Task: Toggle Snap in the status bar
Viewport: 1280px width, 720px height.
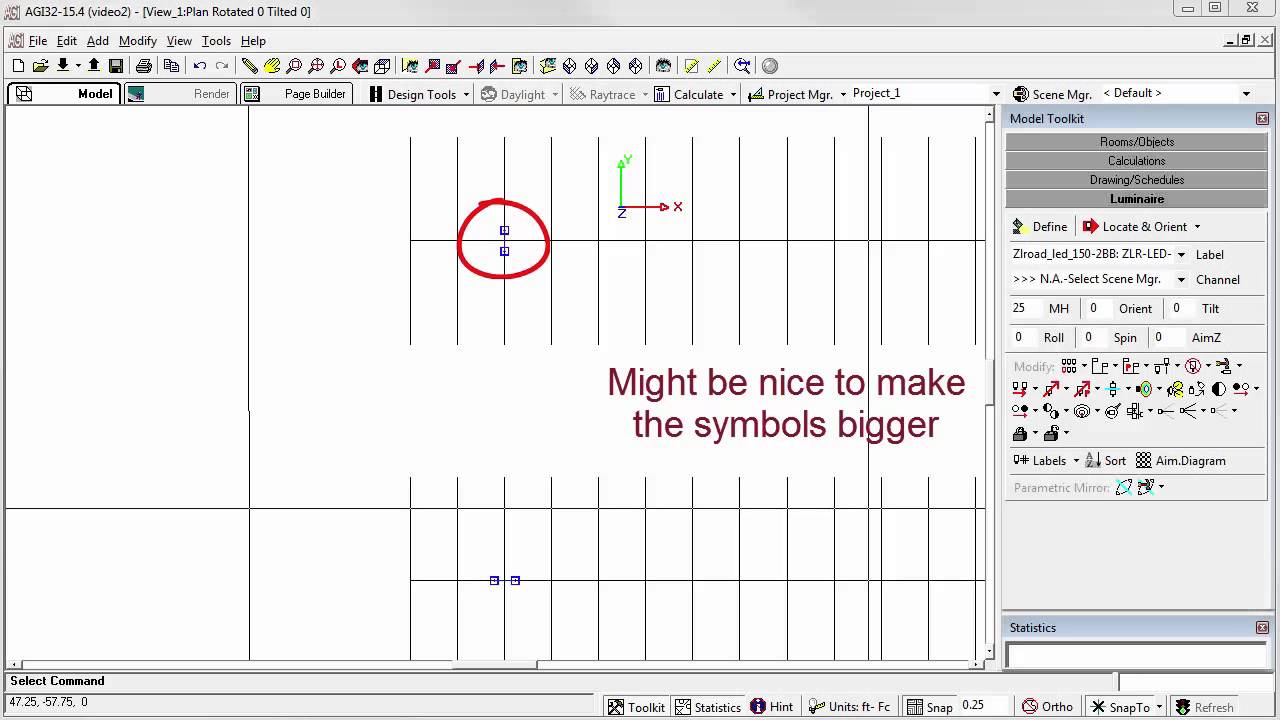Action: 930,707
